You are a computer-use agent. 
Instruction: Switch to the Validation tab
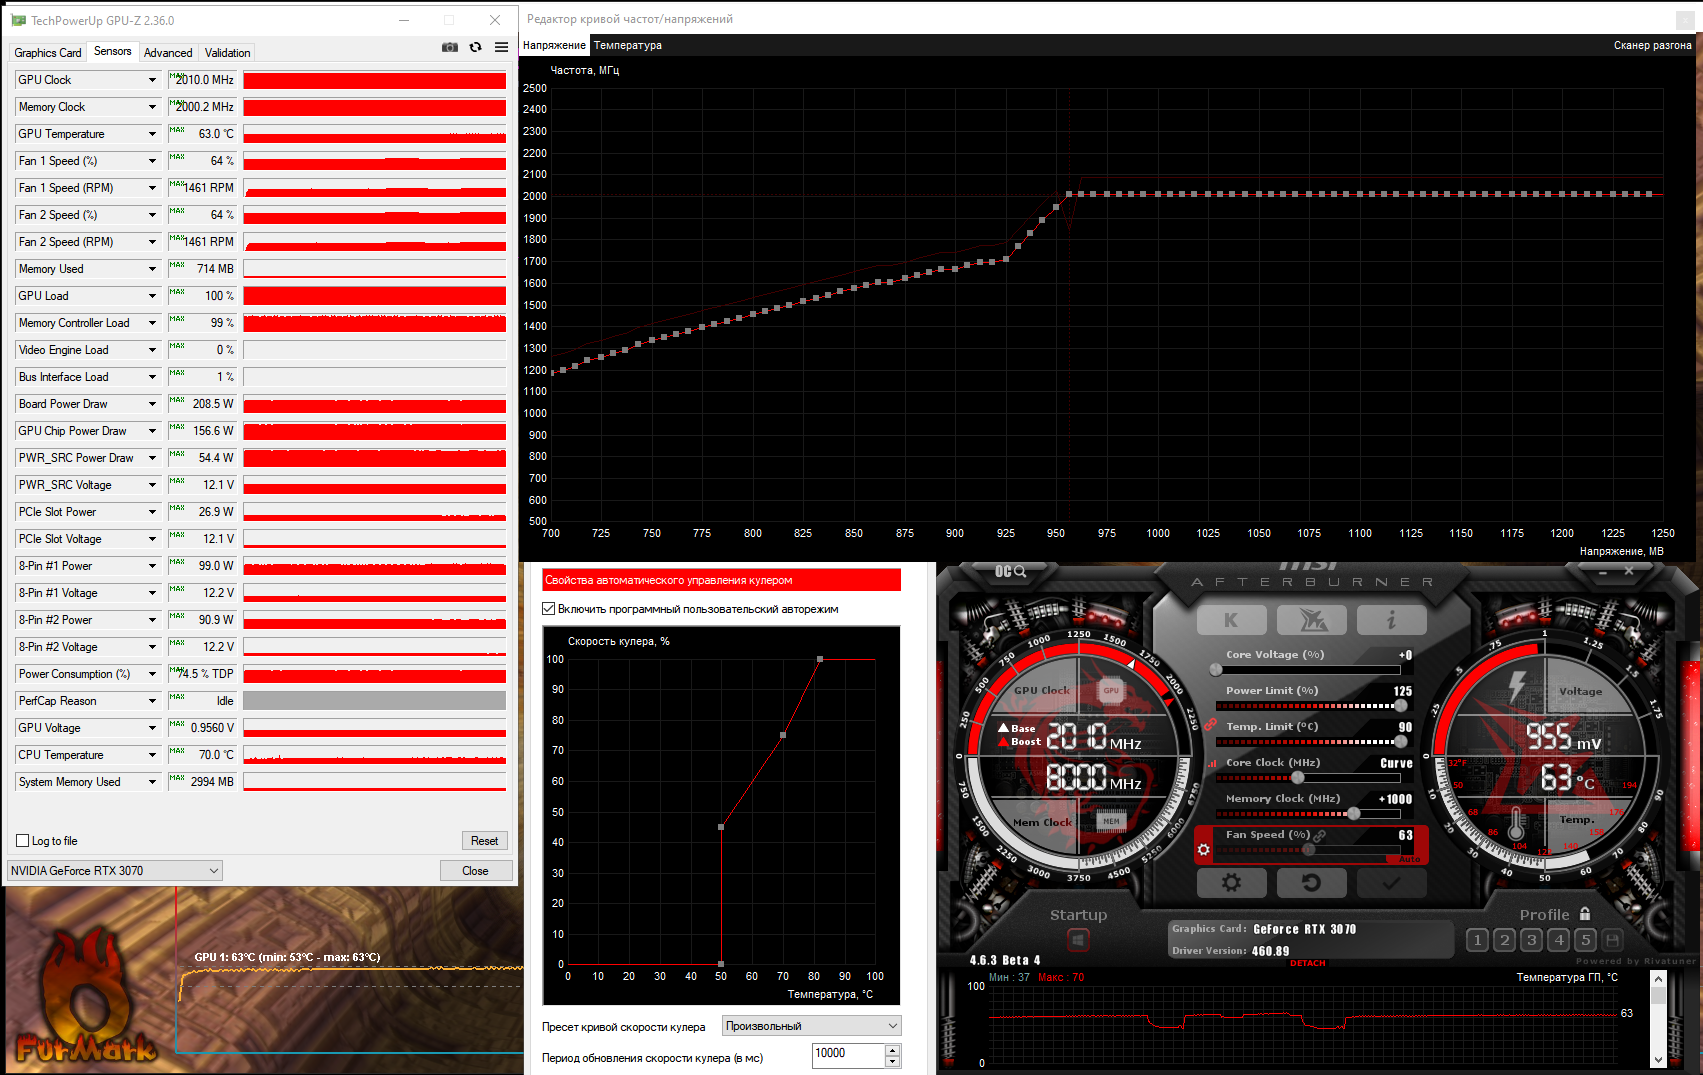pos(228,53)
